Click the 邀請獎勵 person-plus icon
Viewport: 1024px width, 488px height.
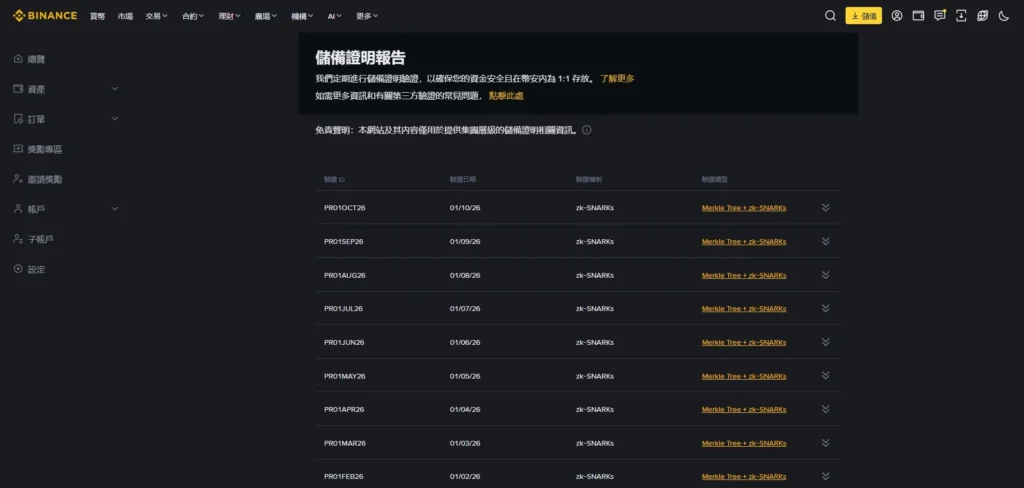point(18,178)
